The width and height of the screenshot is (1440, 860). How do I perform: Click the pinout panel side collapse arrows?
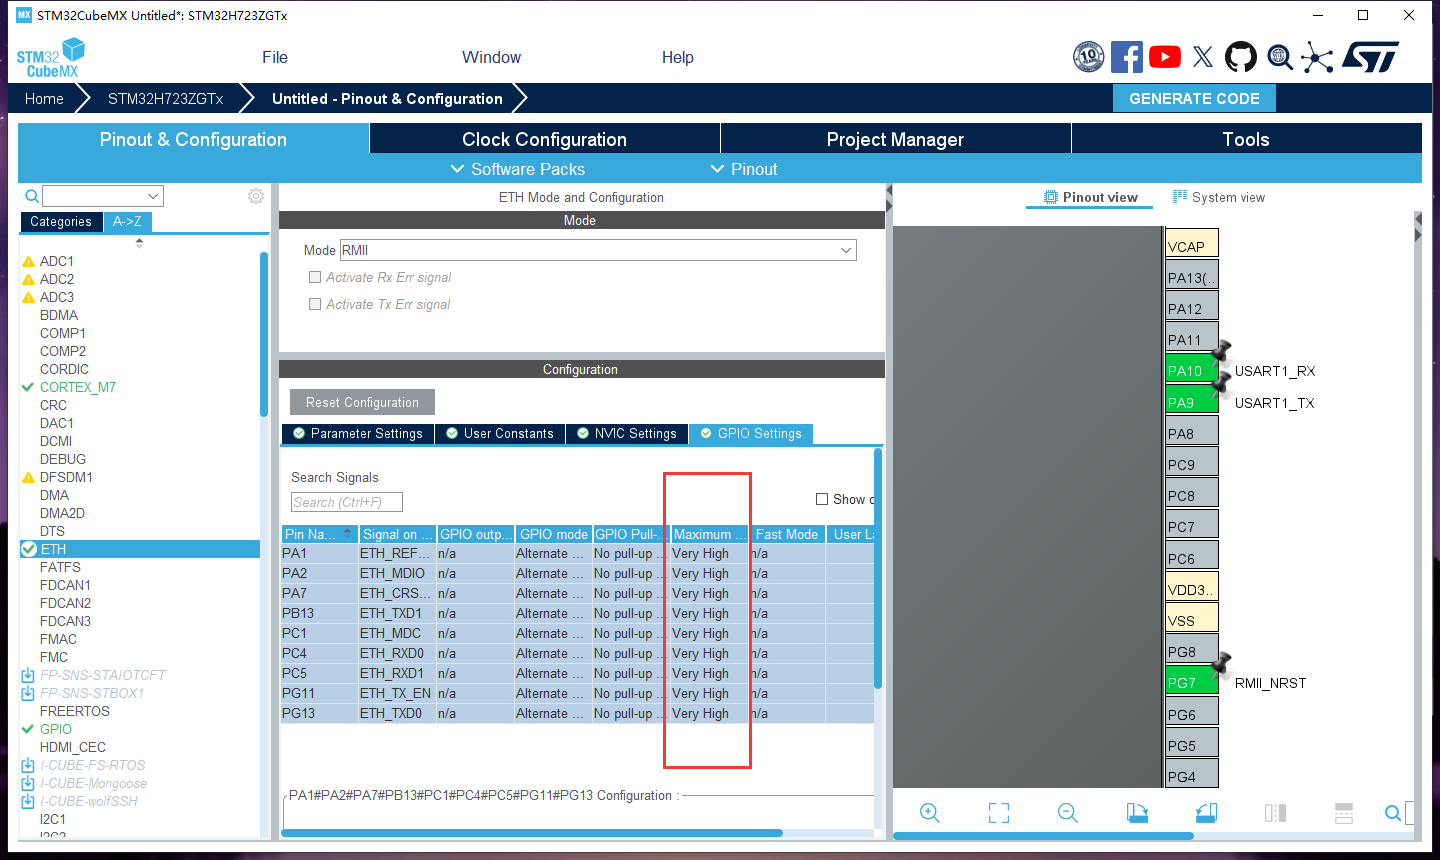(x=1417, y=227)
